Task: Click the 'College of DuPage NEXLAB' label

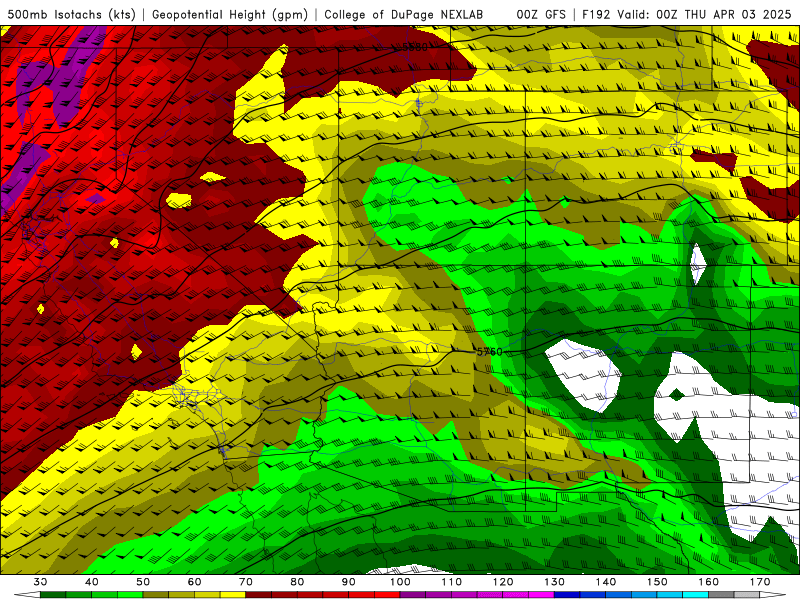Action: (404, 15)
